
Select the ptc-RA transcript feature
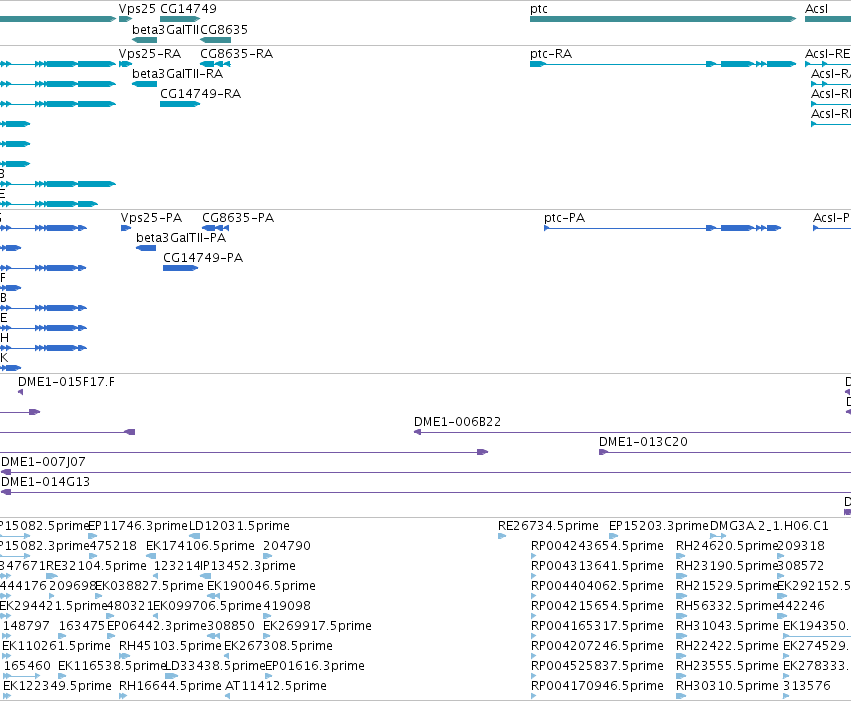point(663,64)
